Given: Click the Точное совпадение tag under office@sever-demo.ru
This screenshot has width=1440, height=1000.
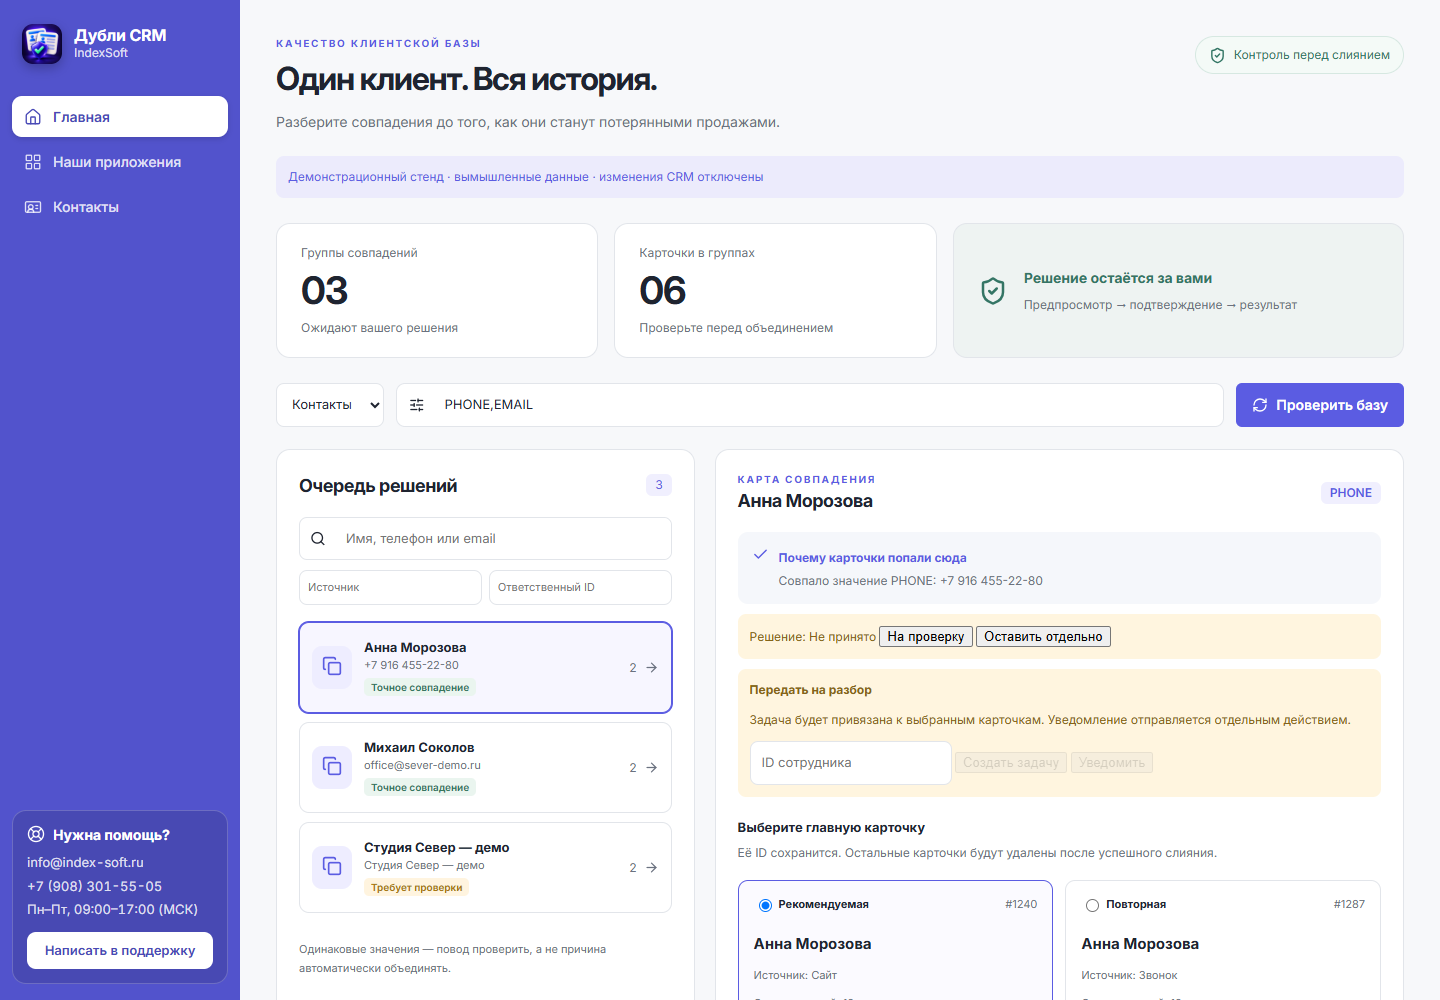Looking at the screenshot, I should coord(420,788).
